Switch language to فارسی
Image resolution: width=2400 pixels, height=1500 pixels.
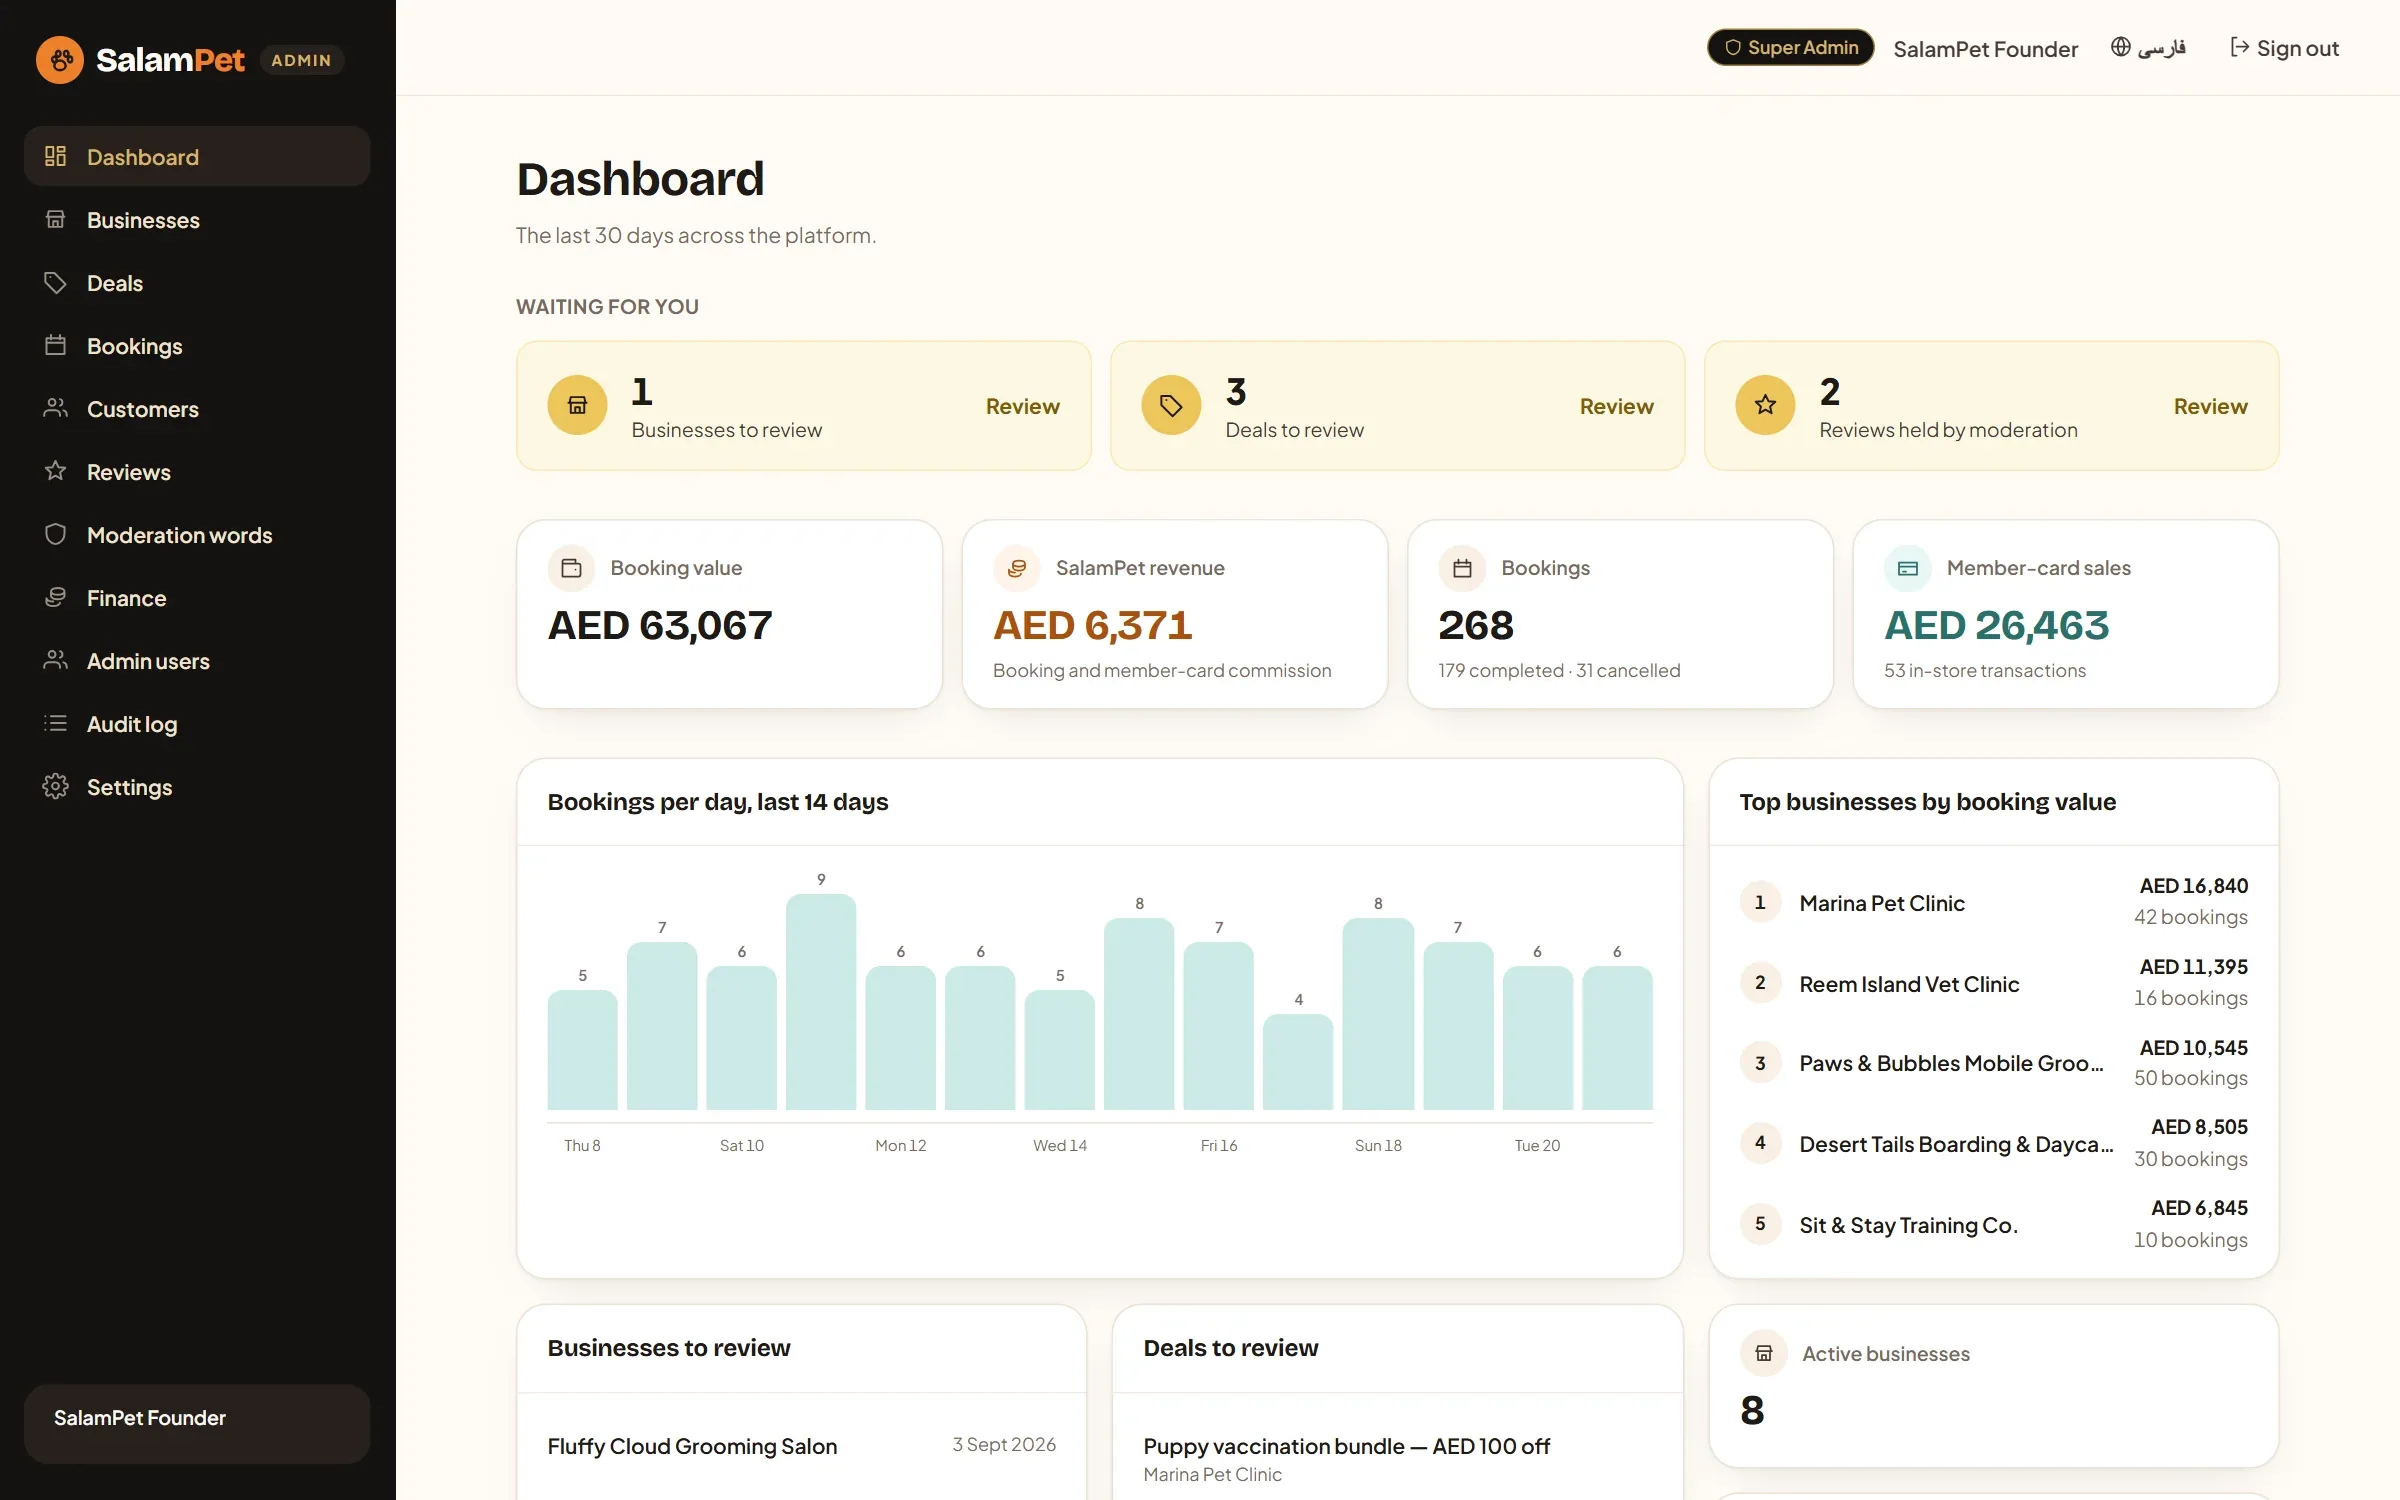pyautogui.click(x=2148, y=48)
